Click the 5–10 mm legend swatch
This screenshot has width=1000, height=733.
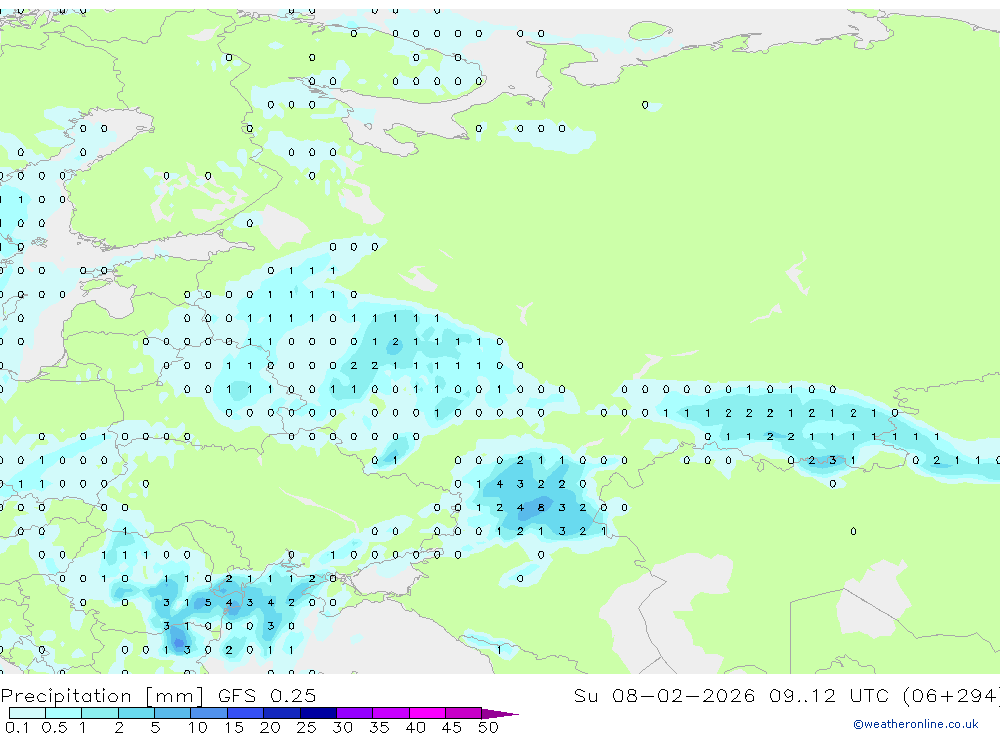click(x=172, y=713)
